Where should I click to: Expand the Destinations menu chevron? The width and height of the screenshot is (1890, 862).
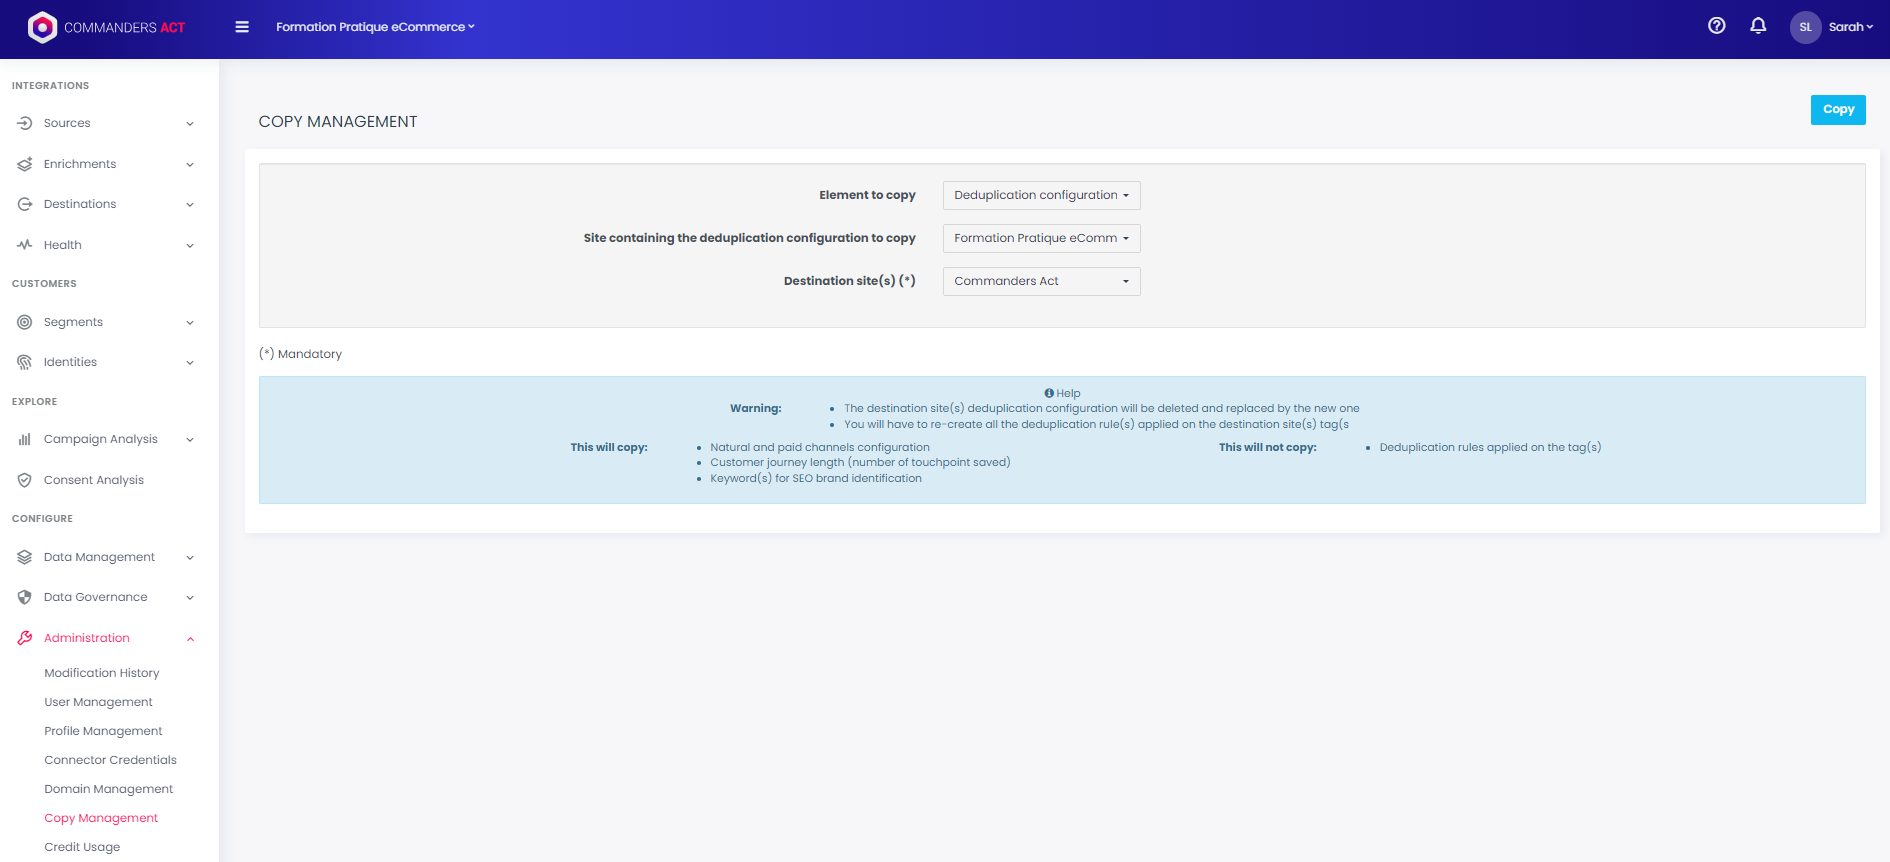click(x=190, y=204)
